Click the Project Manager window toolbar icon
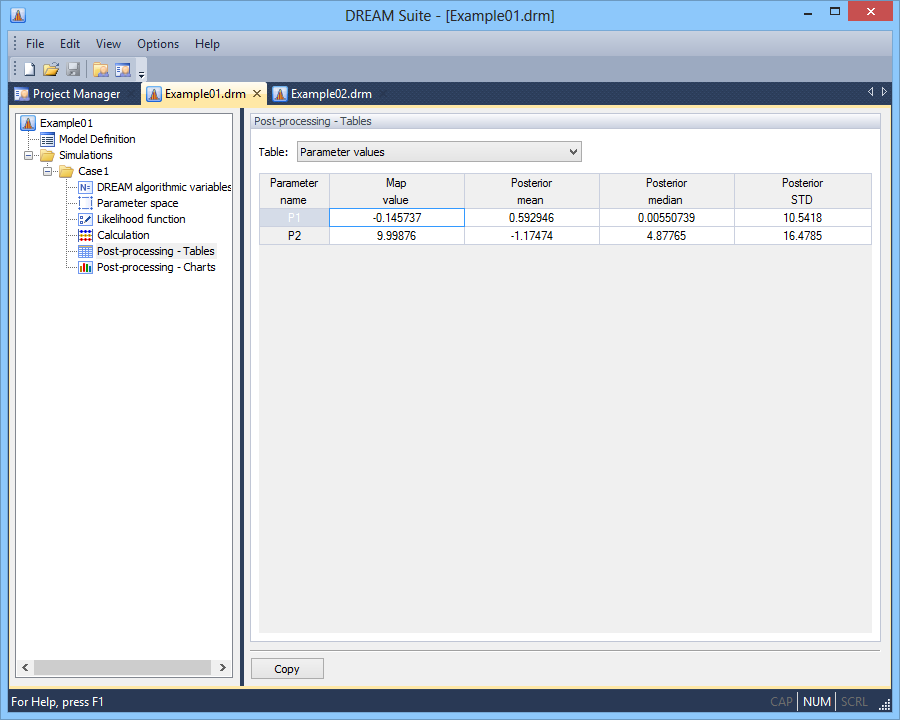The image size is (900, 720). point(123,69)
